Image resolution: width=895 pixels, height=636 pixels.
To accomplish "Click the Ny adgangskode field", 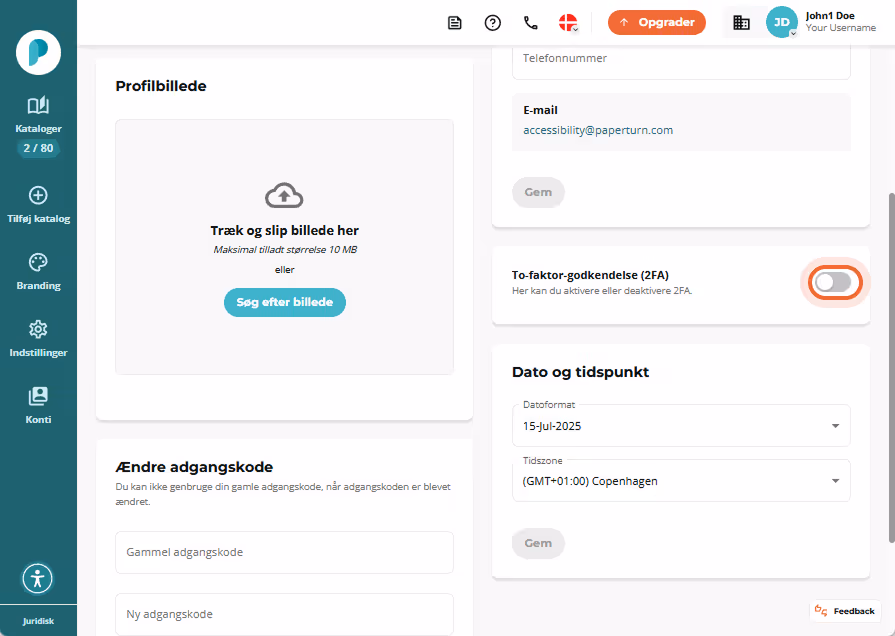I will (284, 614).
